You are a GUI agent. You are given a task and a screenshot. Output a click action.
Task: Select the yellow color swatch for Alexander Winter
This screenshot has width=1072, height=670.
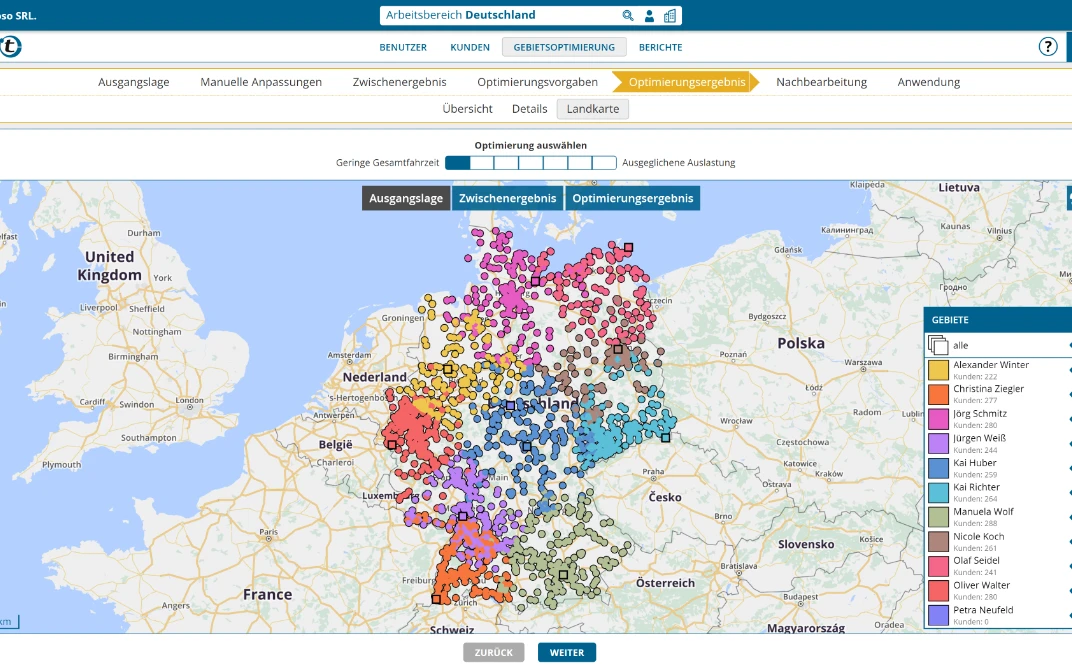tap(940, 369)
